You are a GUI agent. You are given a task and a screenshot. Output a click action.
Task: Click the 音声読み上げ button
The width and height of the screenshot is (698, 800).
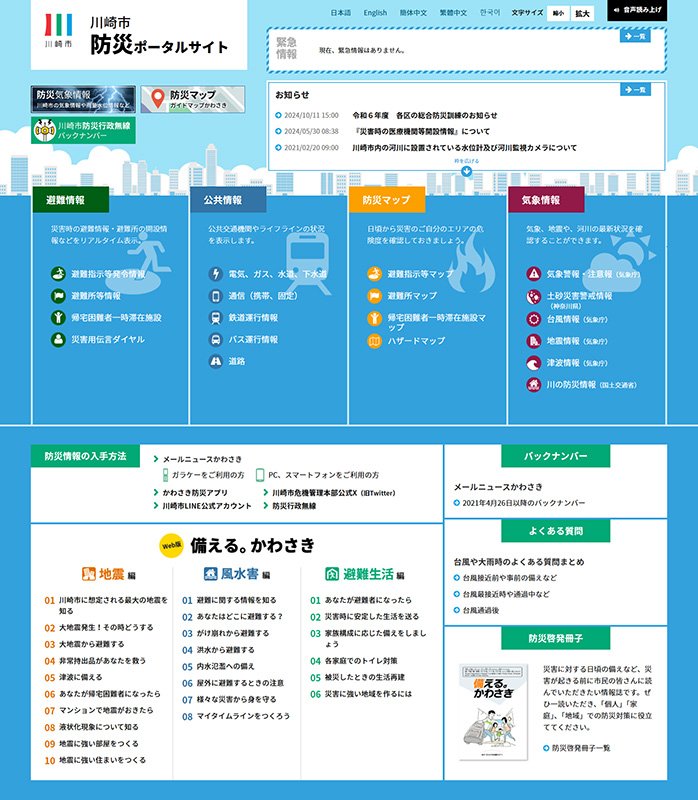click(x=637, y=10)
